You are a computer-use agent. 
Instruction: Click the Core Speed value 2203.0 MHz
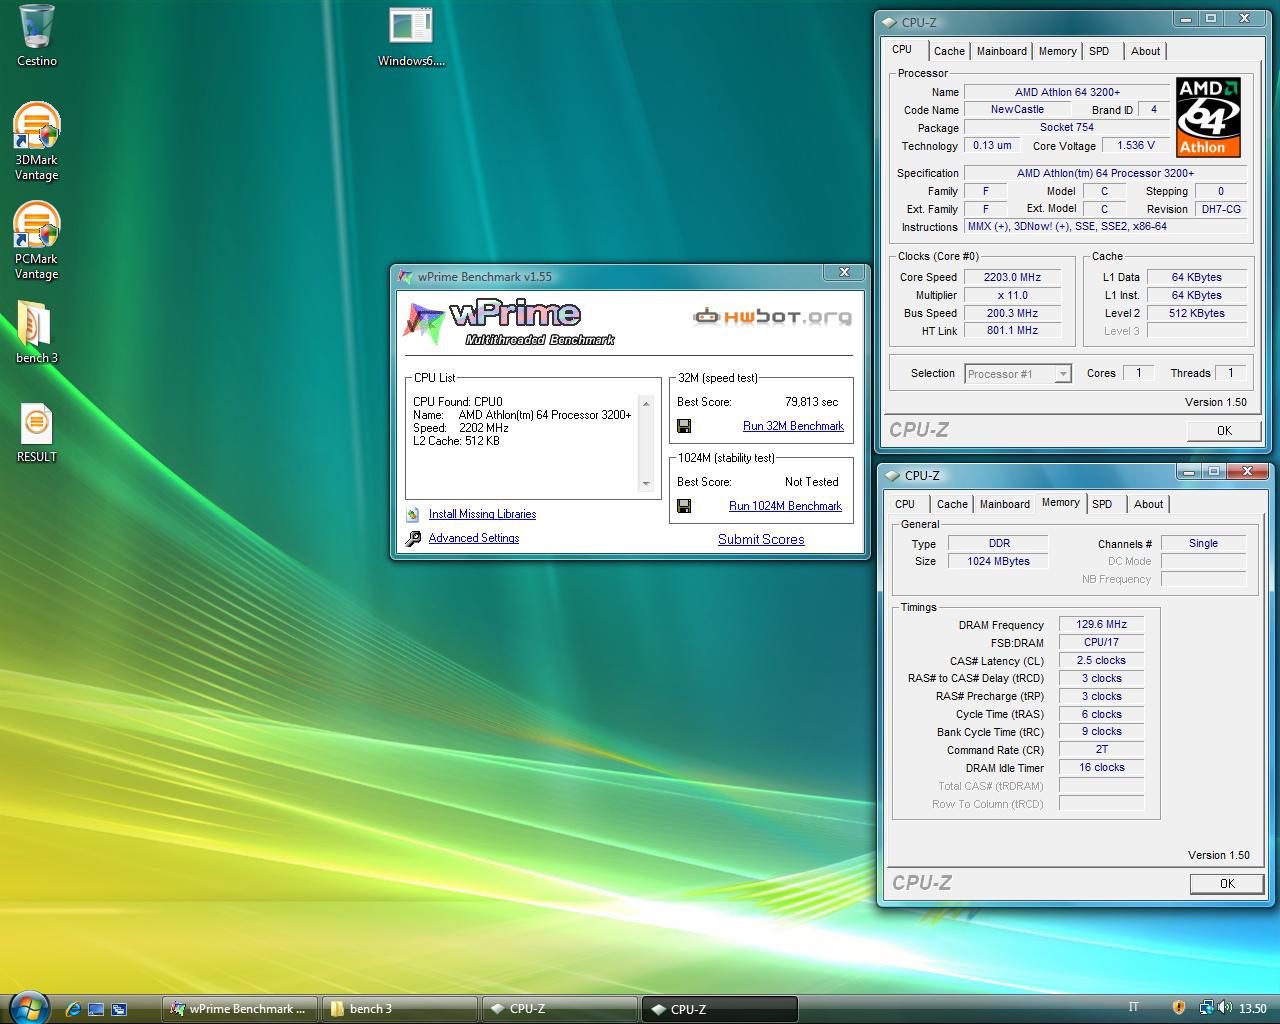(1012, 277)
